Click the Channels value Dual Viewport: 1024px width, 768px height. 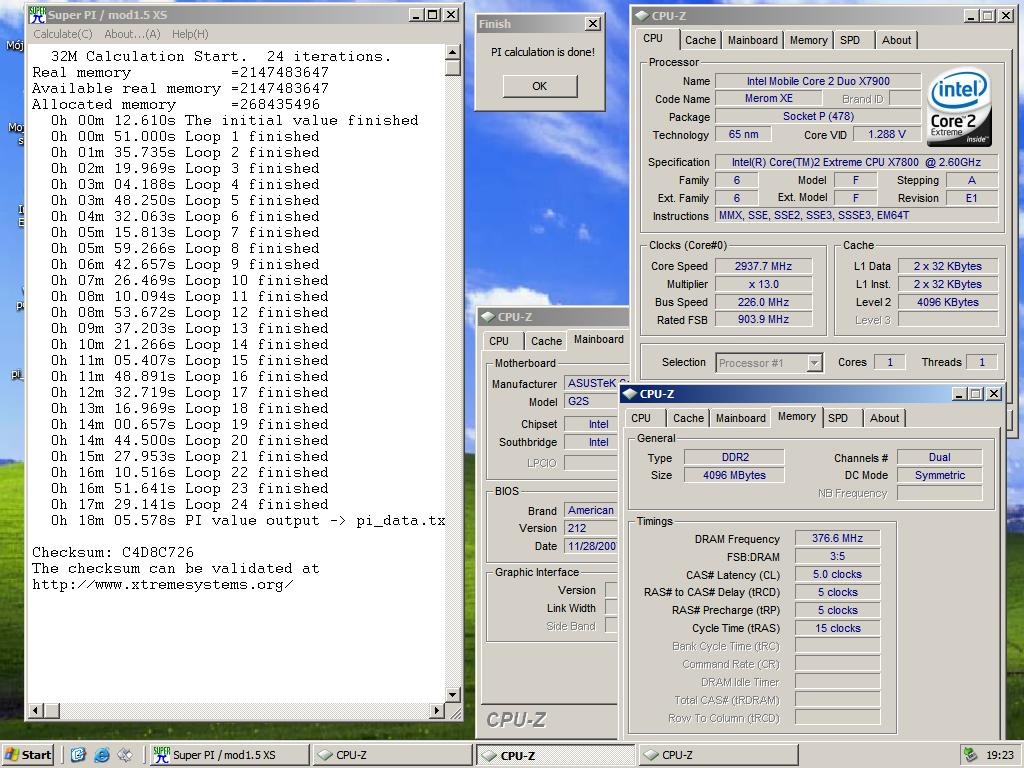pos(940,457)
